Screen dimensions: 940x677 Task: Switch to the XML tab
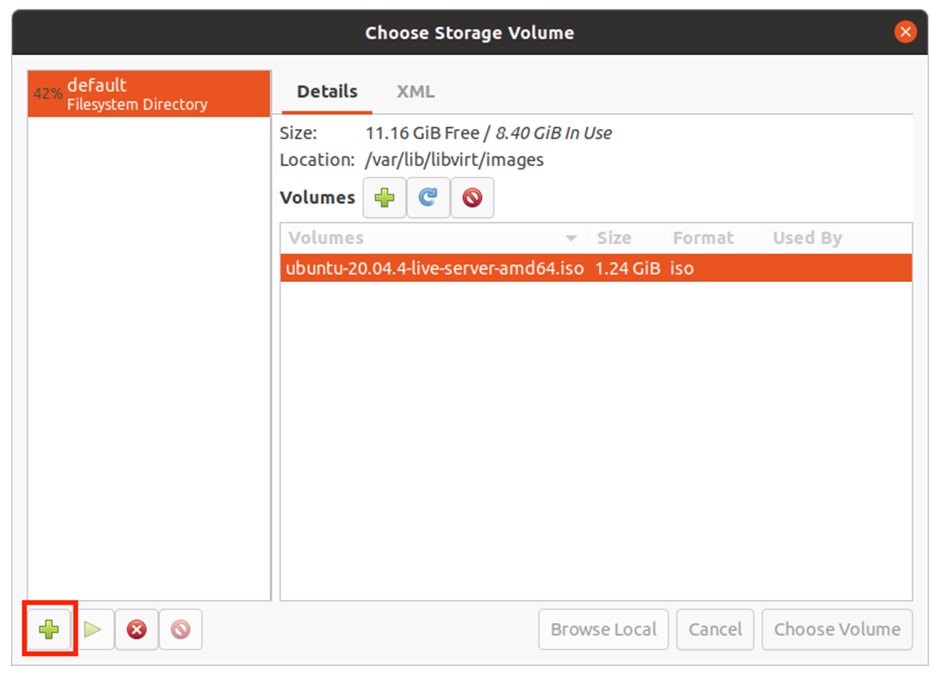pos(415,92)
